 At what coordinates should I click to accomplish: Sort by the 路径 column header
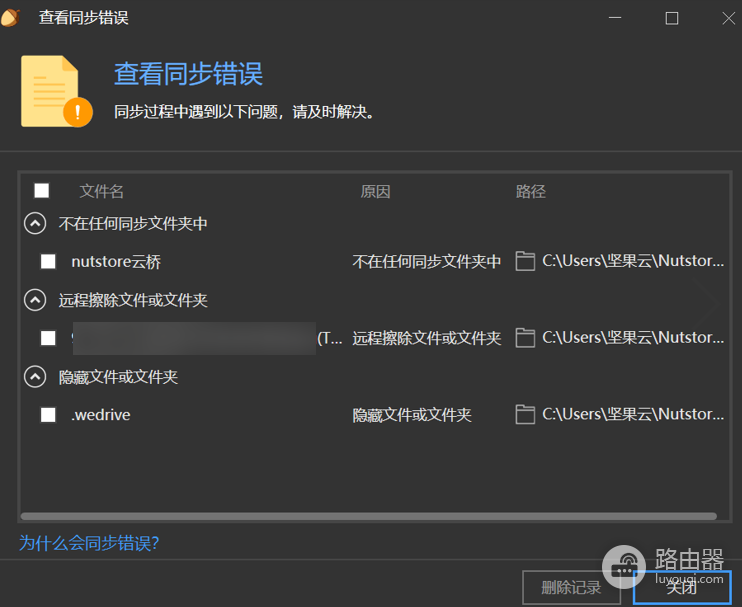point(530,192)
